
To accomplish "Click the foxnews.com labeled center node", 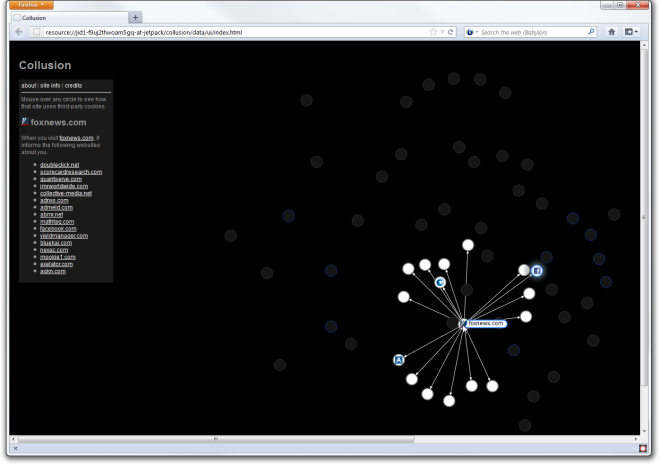I will click(482, 323).
